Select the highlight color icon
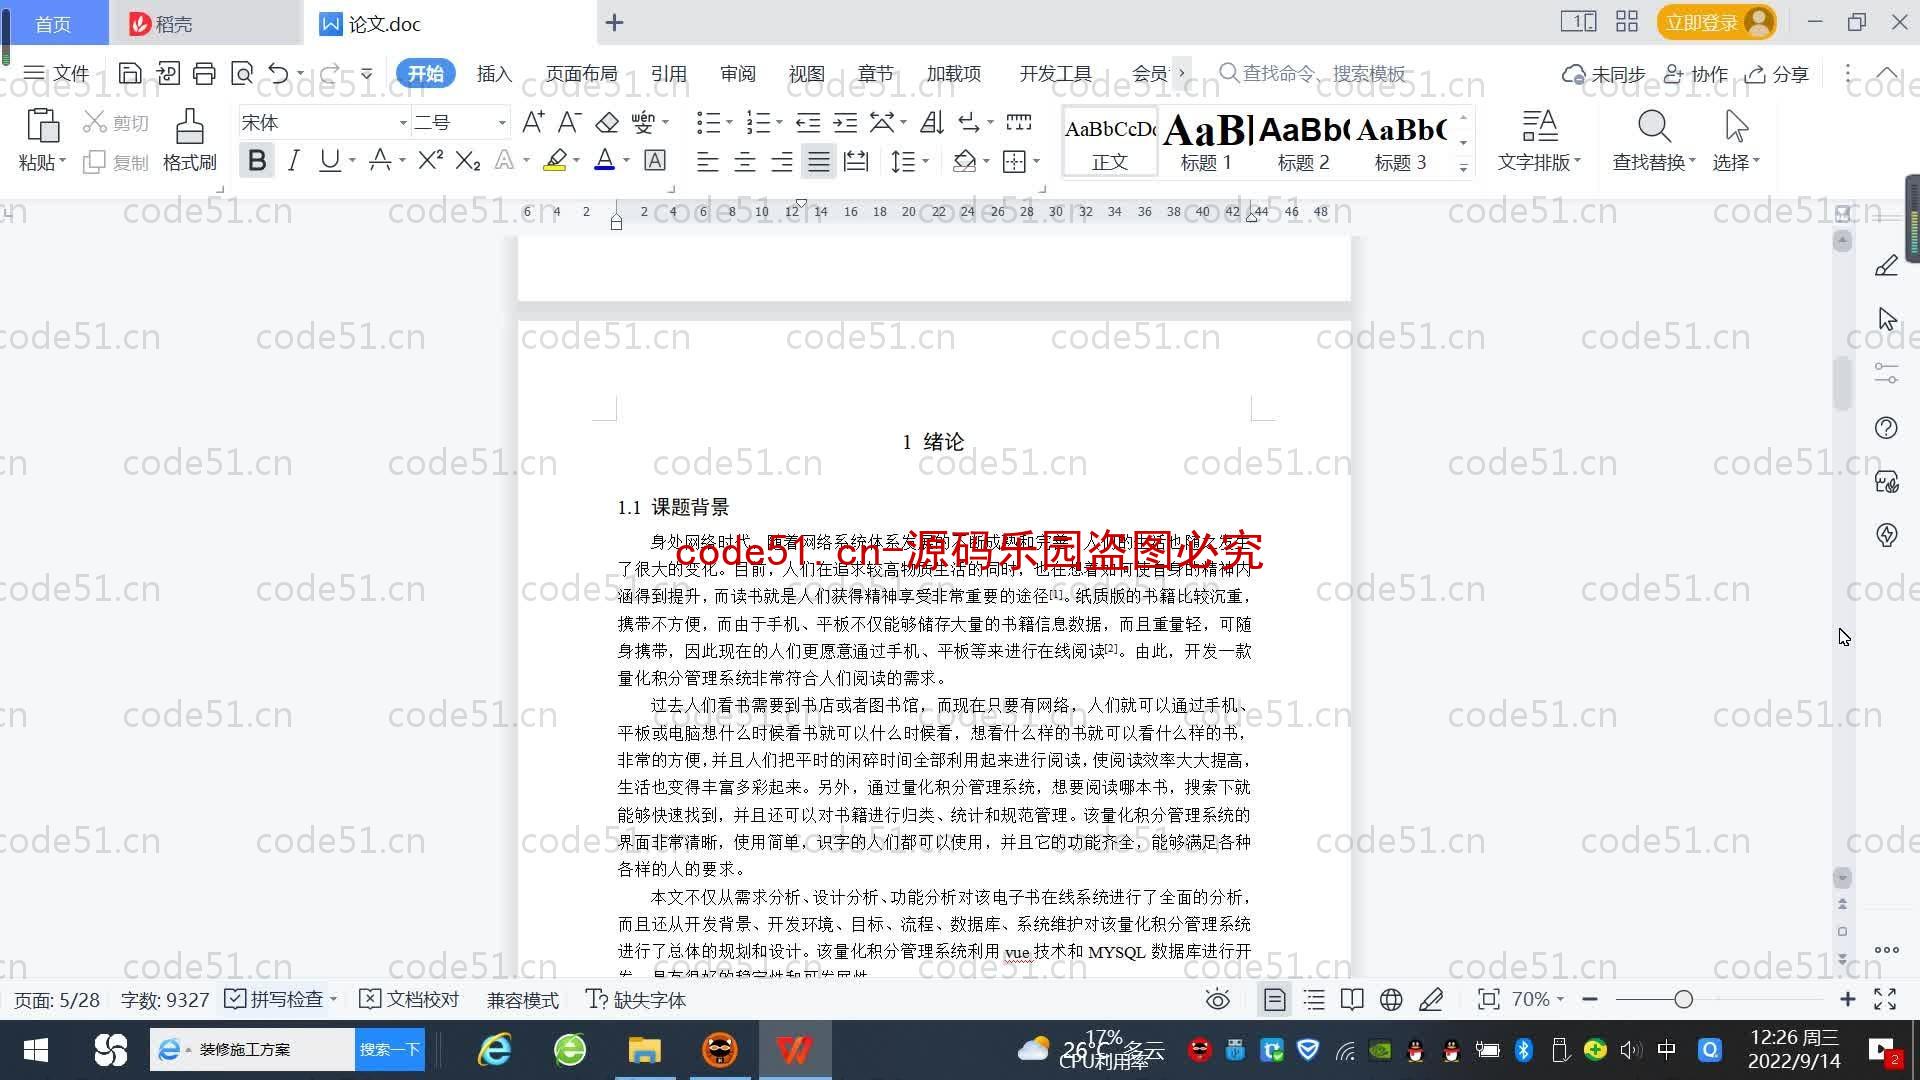The height and width of the screenshot is (1080, 1920). click(x=558, y=158)
